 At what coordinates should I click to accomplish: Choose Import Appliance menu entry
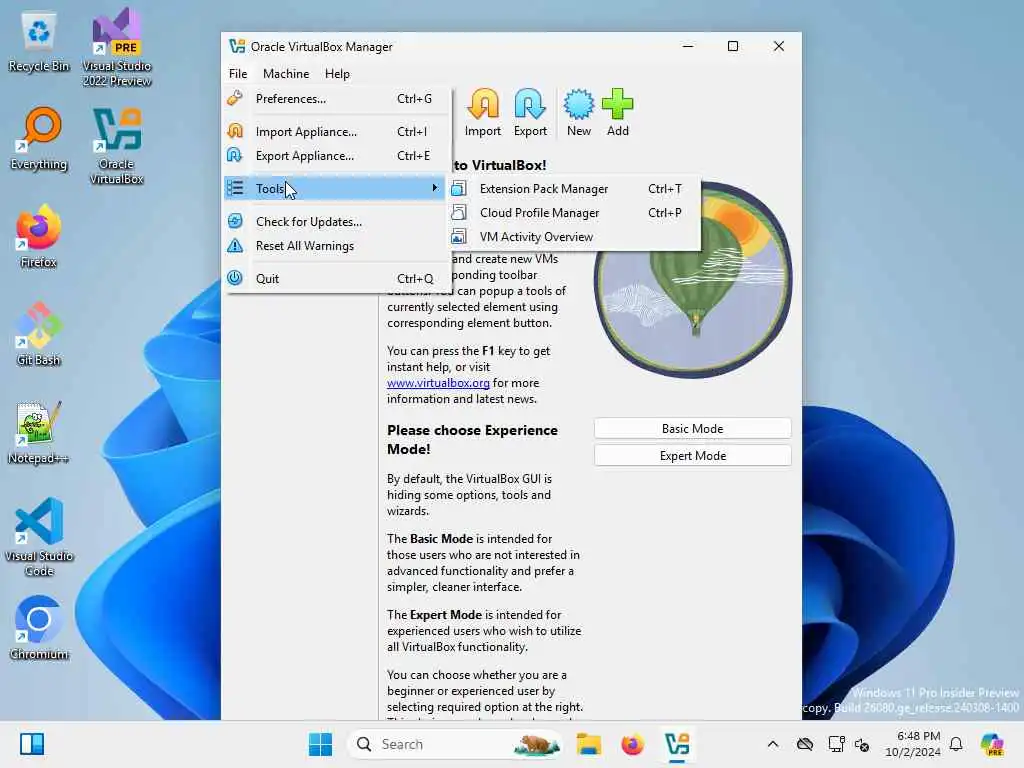point(337,131)
